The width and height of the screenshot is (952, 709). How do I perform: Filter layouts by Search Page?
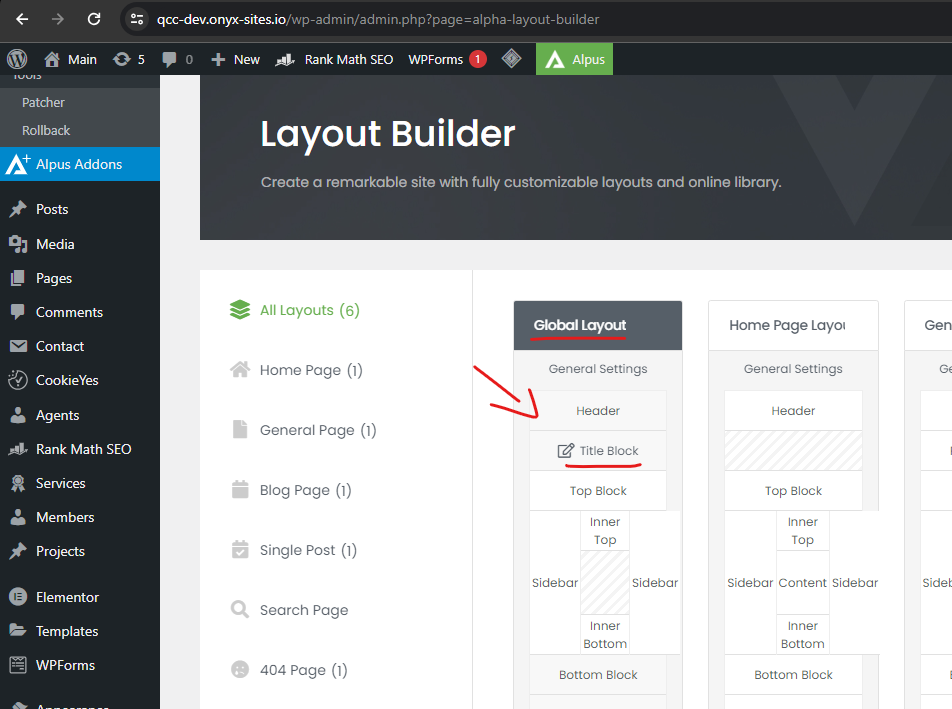coord(290,610)
